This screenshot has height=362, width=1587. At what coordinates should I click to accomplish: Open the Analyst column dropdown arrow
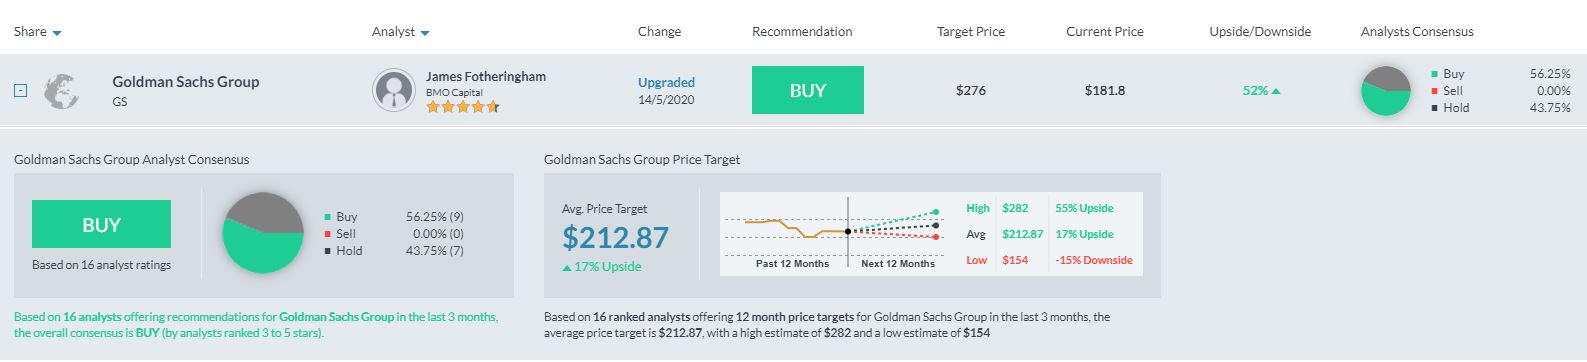tap(425, 33)
